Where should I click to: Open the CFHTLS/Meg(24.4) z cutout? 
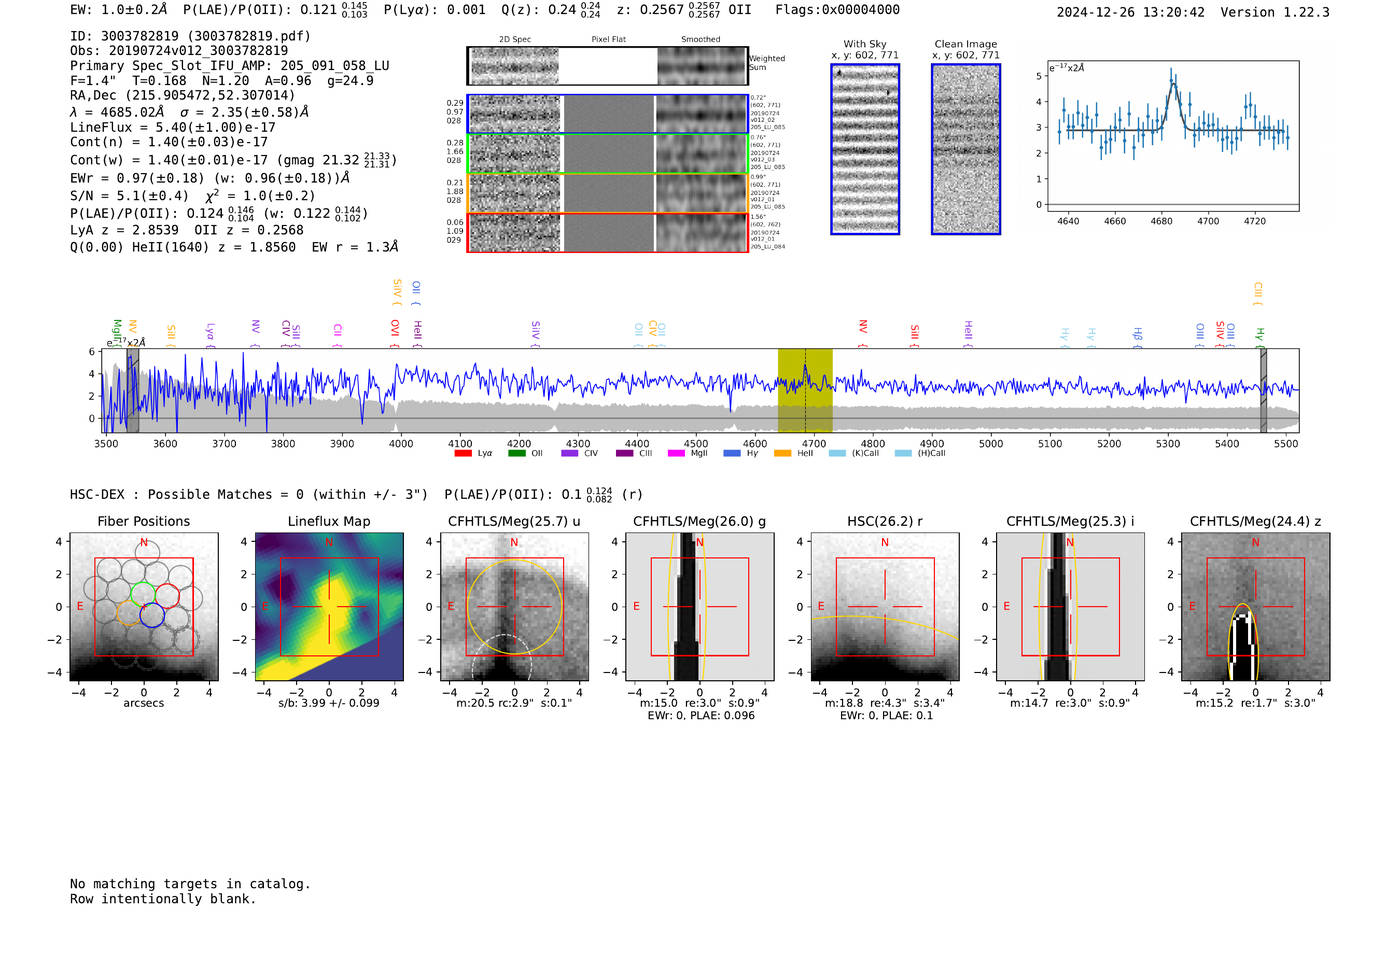1256,607
